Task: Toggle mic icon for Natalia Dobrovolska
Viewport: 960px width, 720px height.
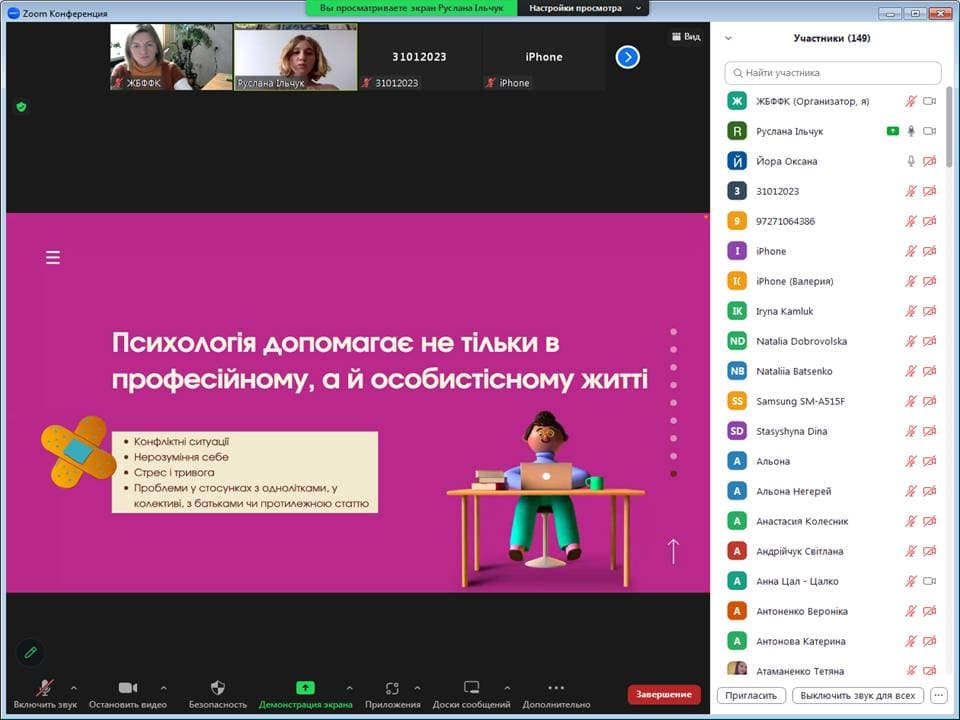Action: (x=911, y=341)
